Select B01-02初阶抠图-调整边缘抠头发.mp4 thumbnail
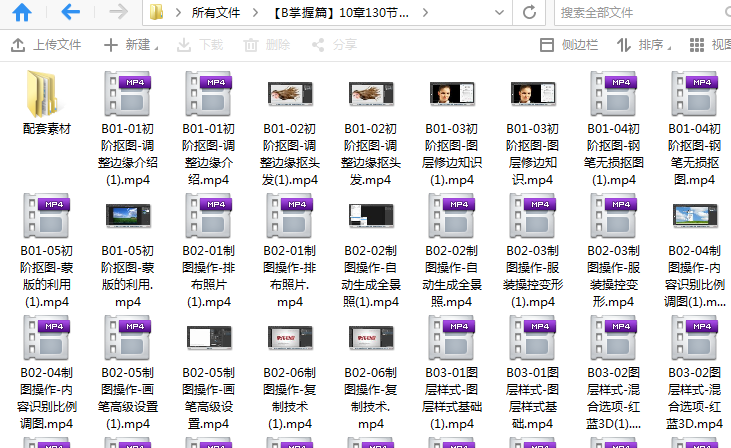 point(371,94)
